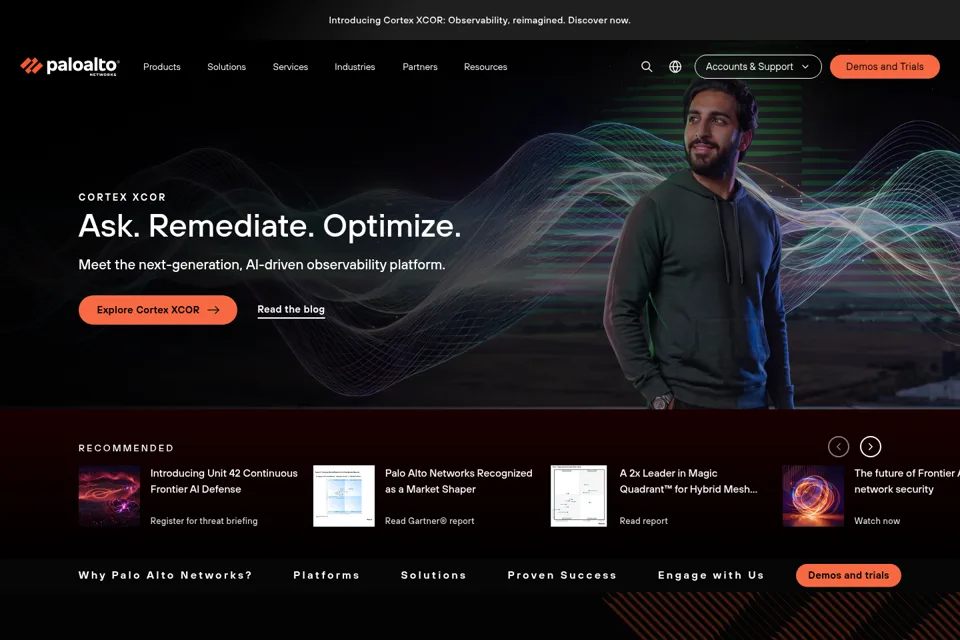
Task: Advance recommended carousel with next arrow
Action: coord(871,446)
